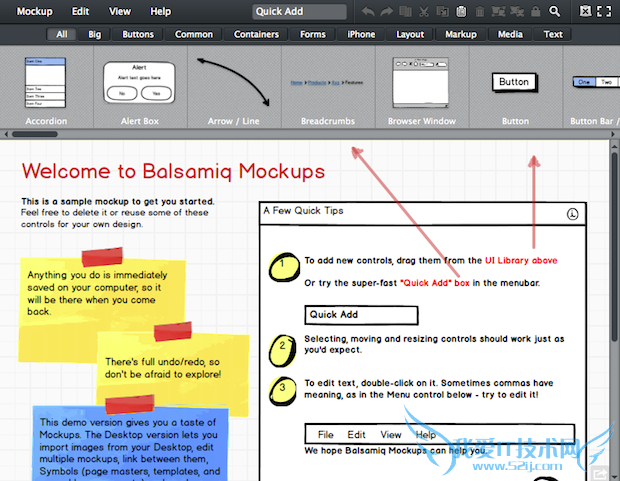Viewport: 620px width, 481px height.
Task: Open the Mockup menu
Action: [34, 11]
